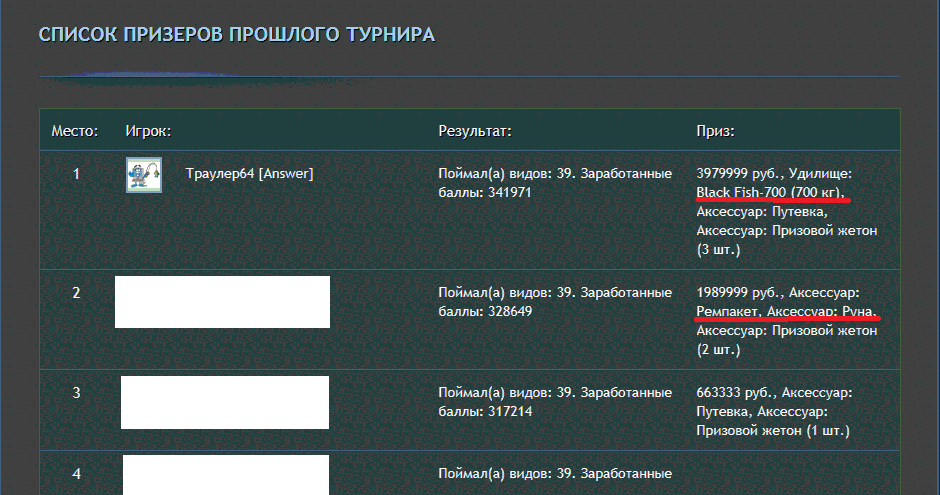Click the fourth-place hidden player box
Viewport: 940px width, 495px height.
(x=226, y=475)
